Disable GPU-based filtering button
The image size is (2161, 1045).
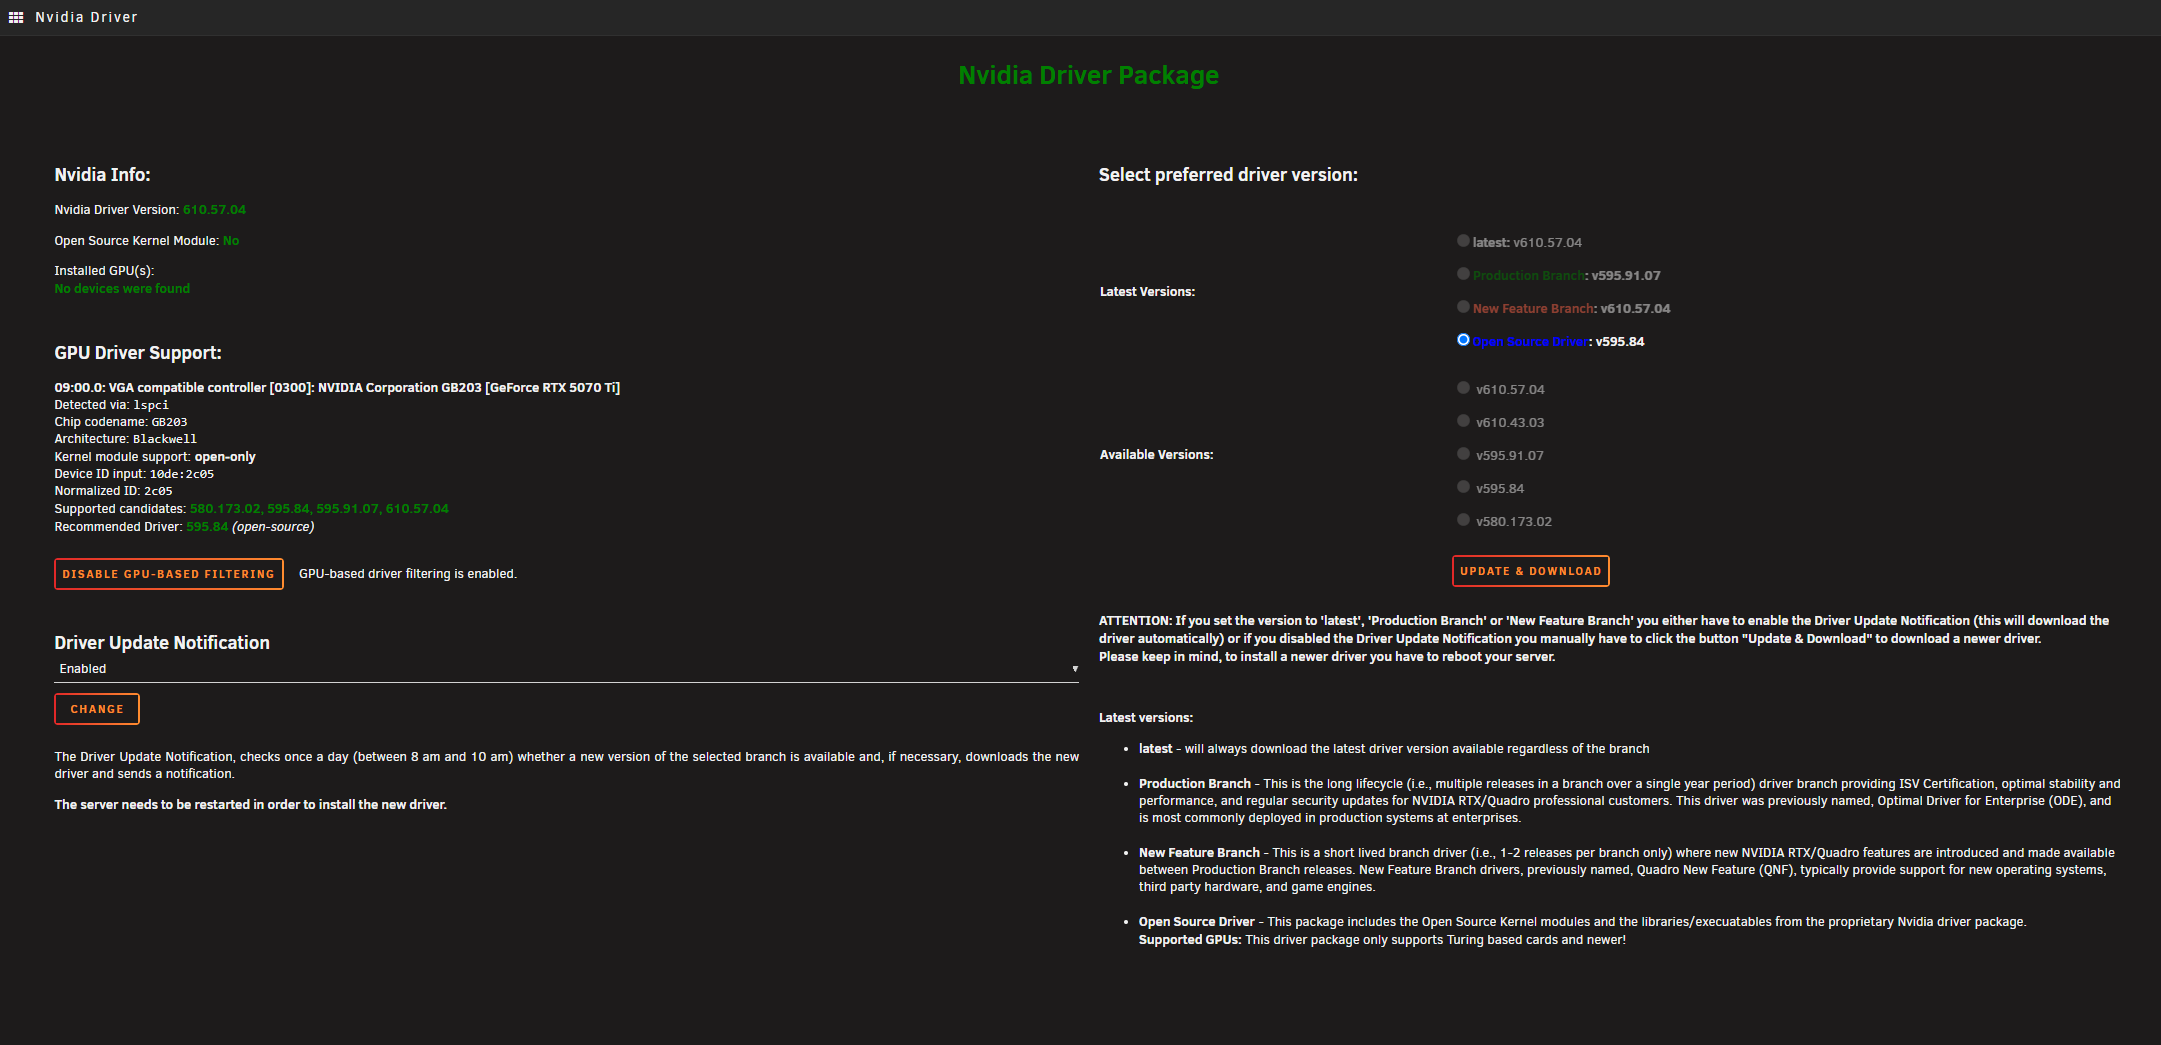coord(169,574)
